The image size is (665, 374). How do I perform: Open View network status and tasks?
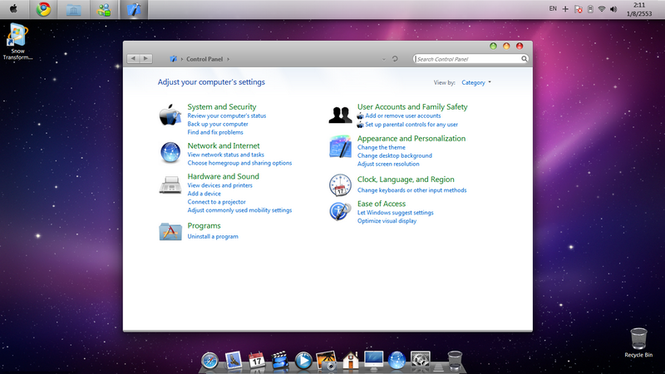(x=226, y=155)
